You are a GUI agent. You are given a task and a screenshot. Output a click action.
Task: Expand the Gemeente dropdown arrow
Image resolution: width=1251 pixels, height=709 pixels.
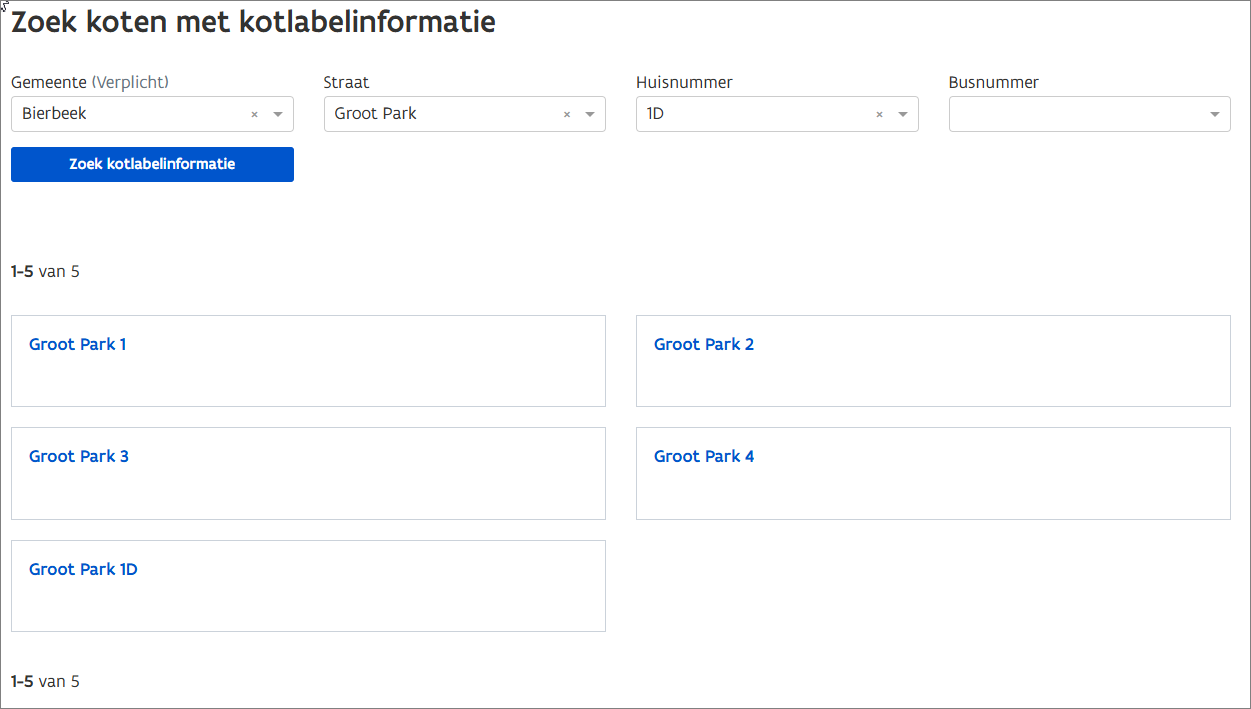coord(278,115)
